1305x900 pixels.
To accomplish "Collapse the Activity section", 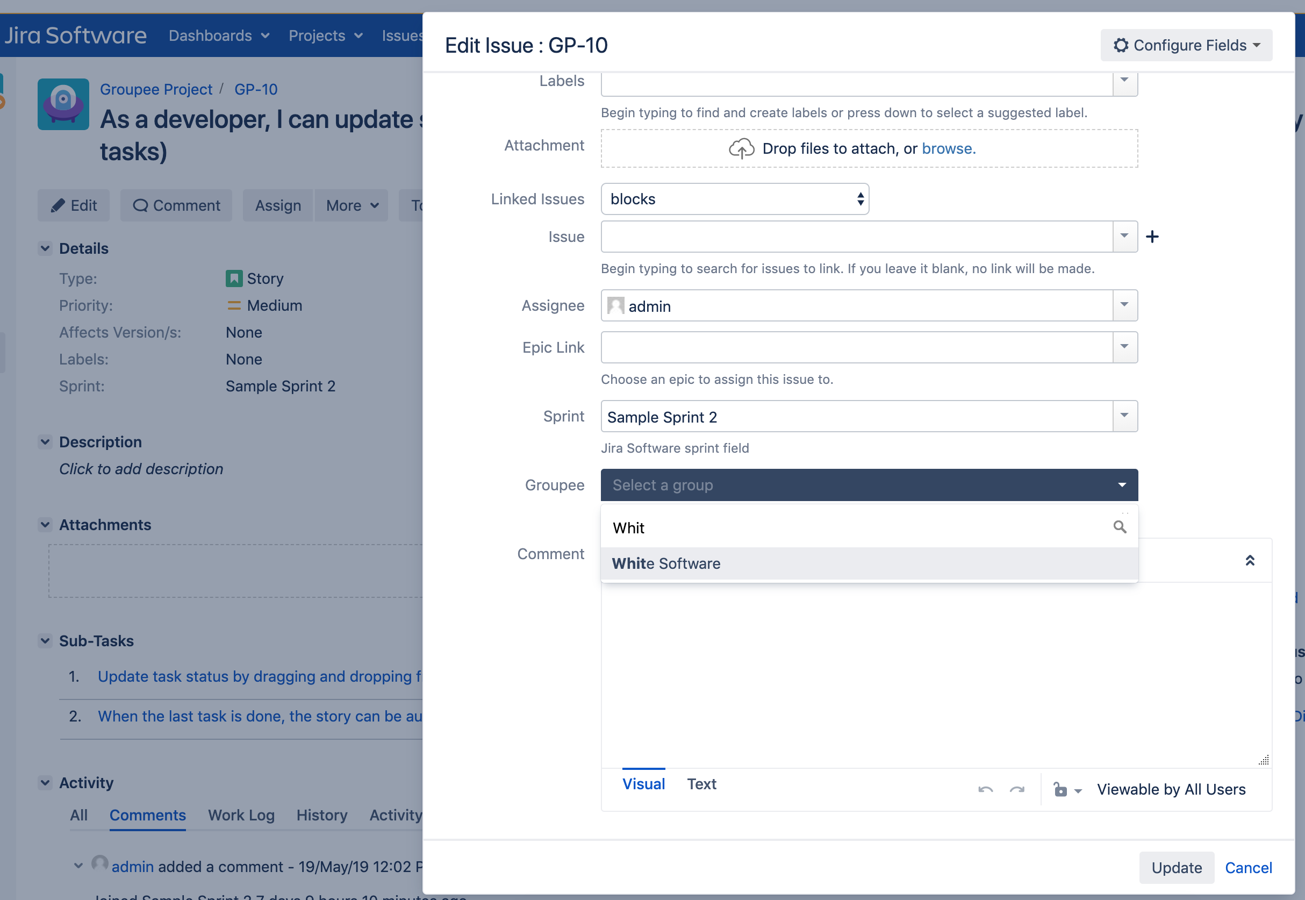I will 45,783.
